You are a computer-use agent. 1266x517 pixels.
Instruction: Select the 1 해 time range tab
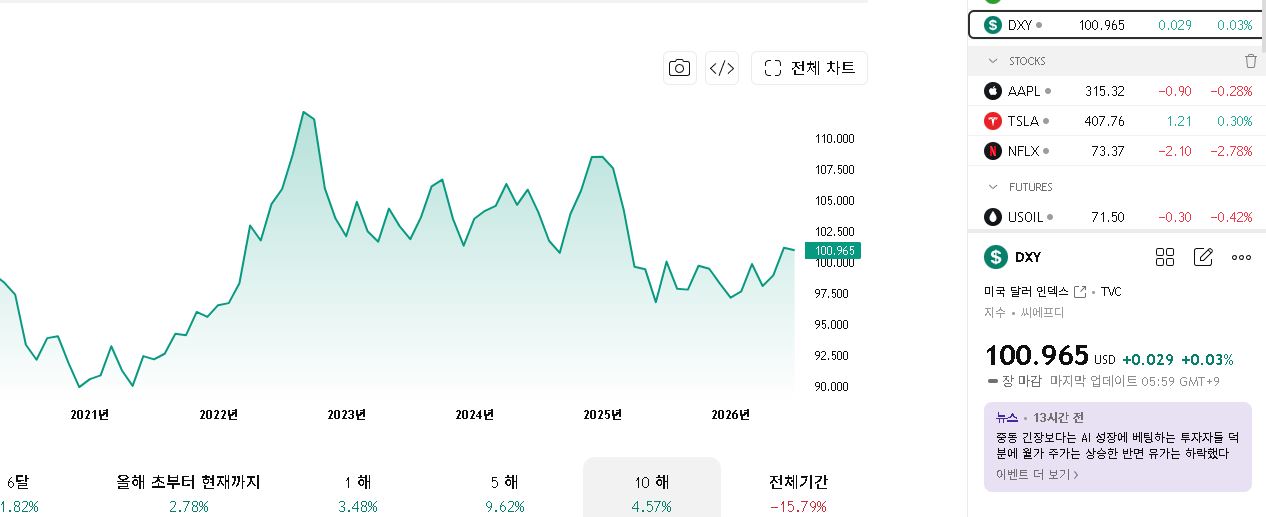point(357,493)
